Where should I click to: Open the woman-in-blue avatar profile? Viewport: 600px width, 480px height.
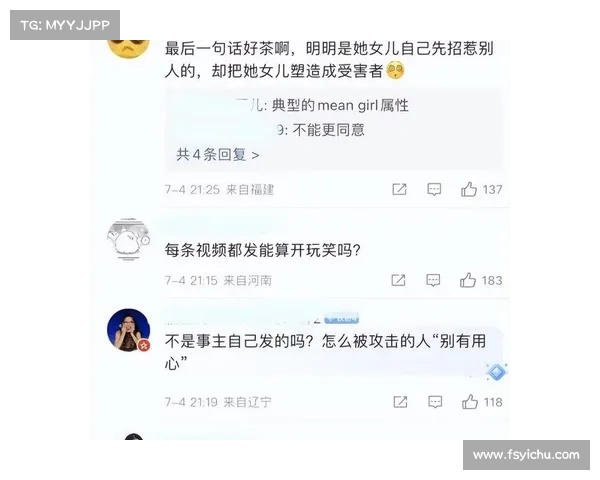pyautogui.click(x=129, y=330)
